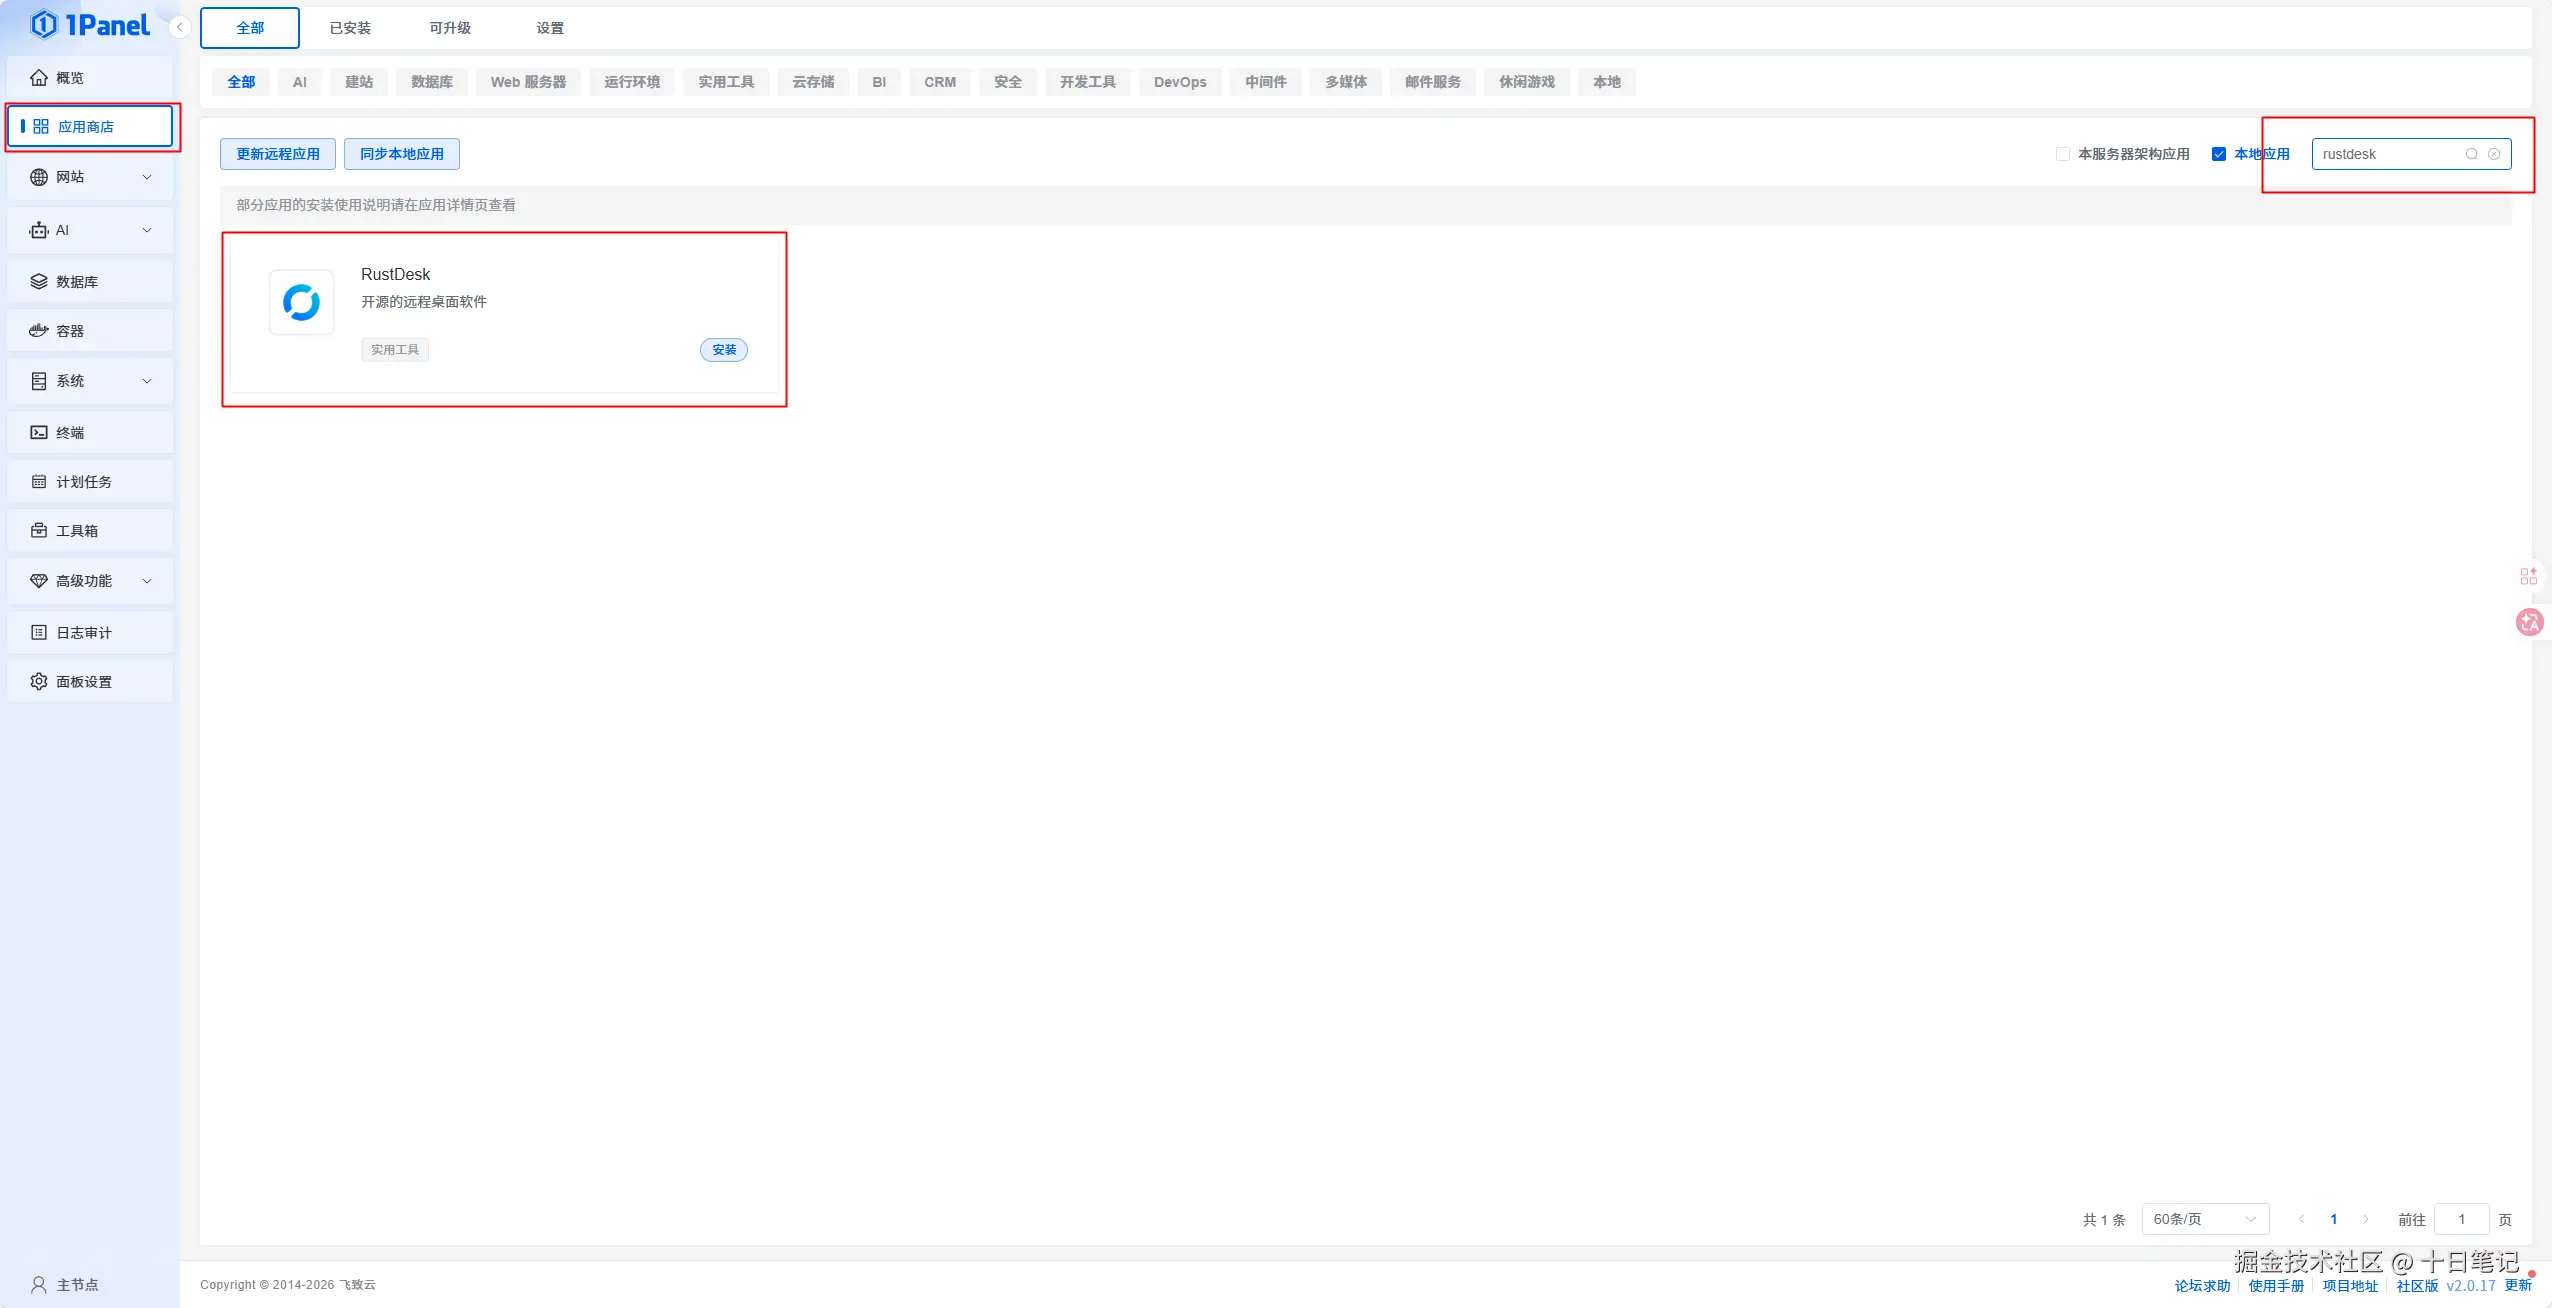The image size is (2552, 1308).
Task: Click the search magnifier icon
Action: click(2471, 154)
